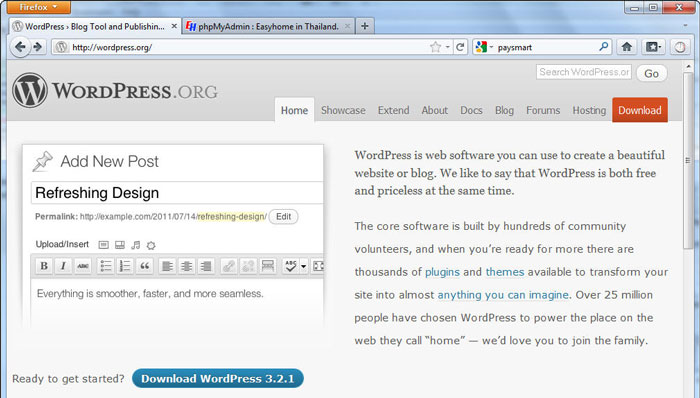Click the scrollbar up arrow
The height and width of the screenshot is (398, 700).
tap(688, 67)
